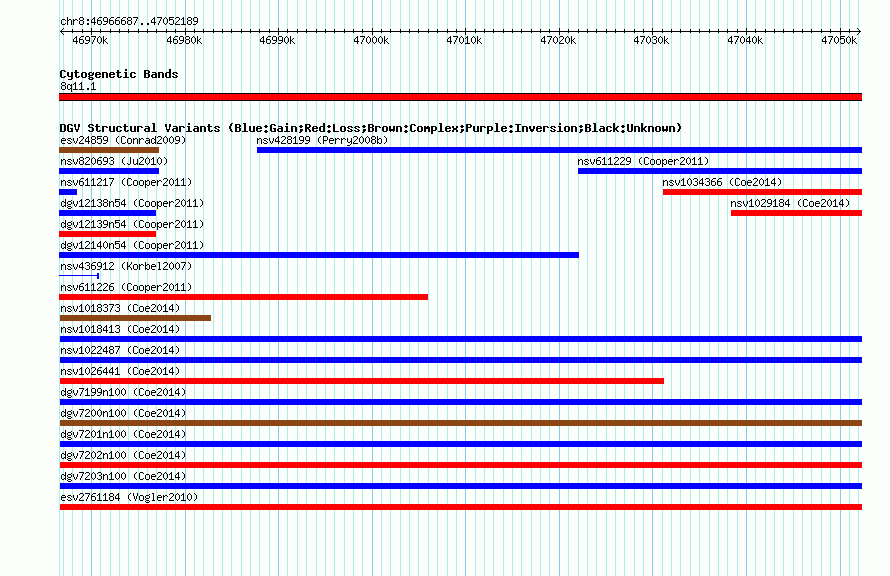This screenshot has height=576, width=890.
Task: Select the red dgv7202n100 loss bar
Action: coord(460,465)
